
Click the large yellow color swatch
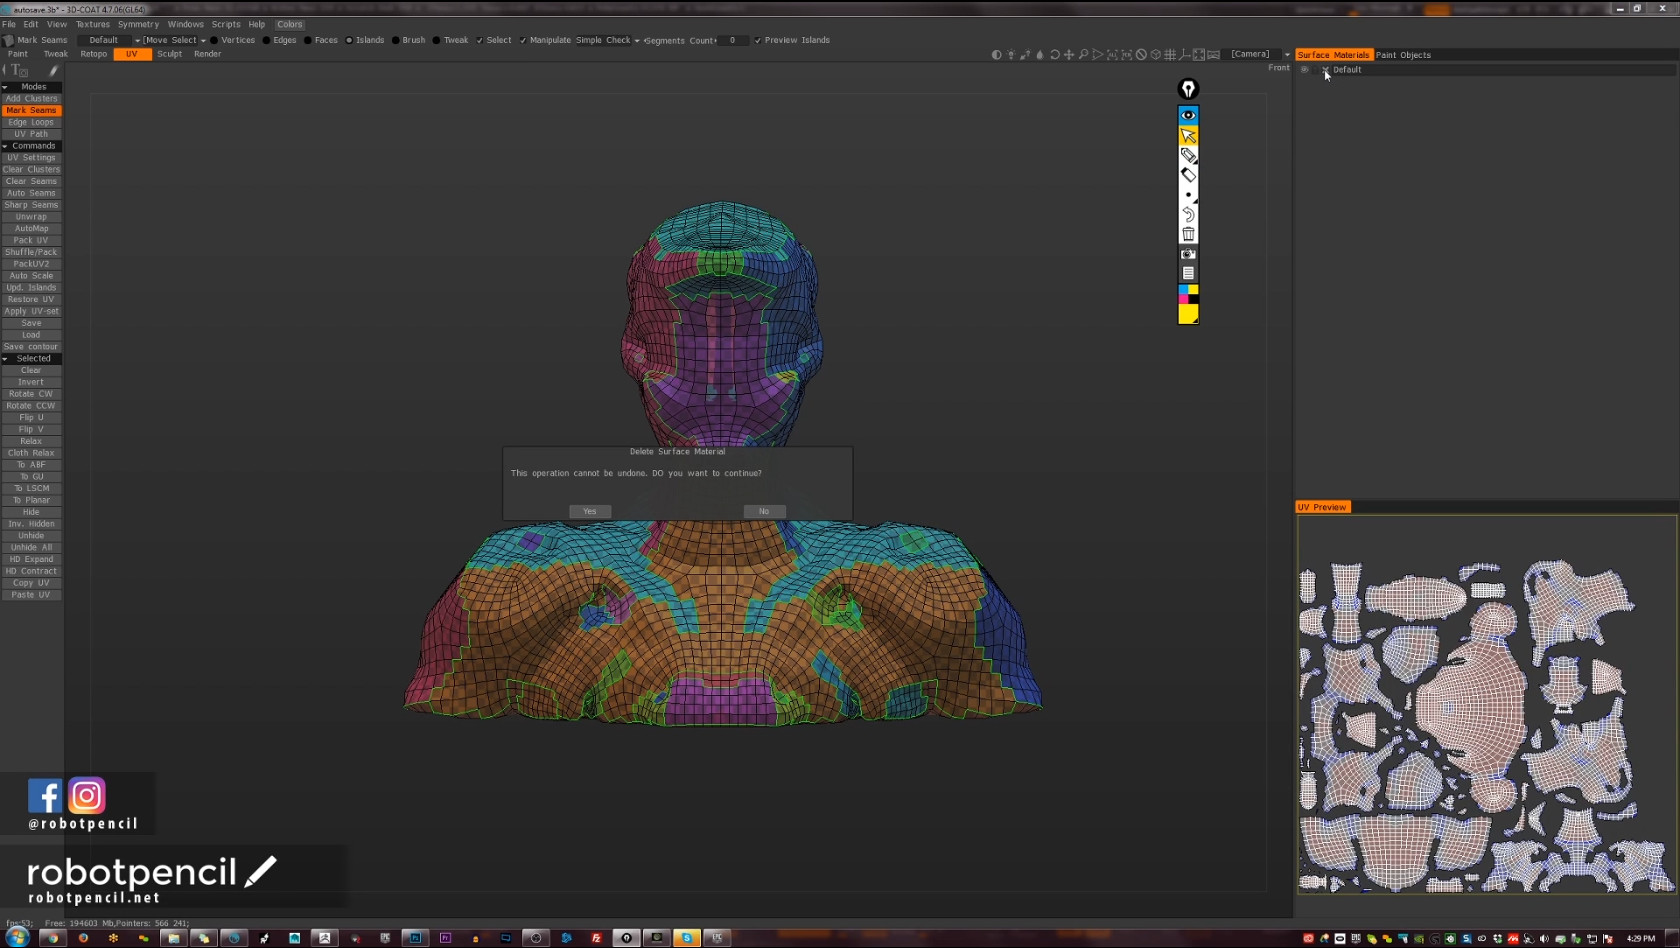coord(1188,315)
